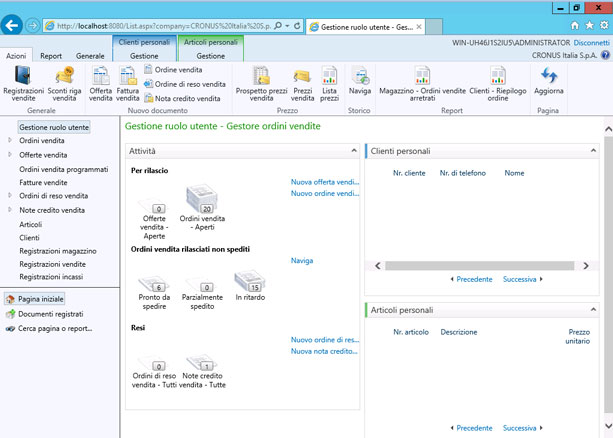
Task: Open the browser home icon
Action: click(574, 26)
